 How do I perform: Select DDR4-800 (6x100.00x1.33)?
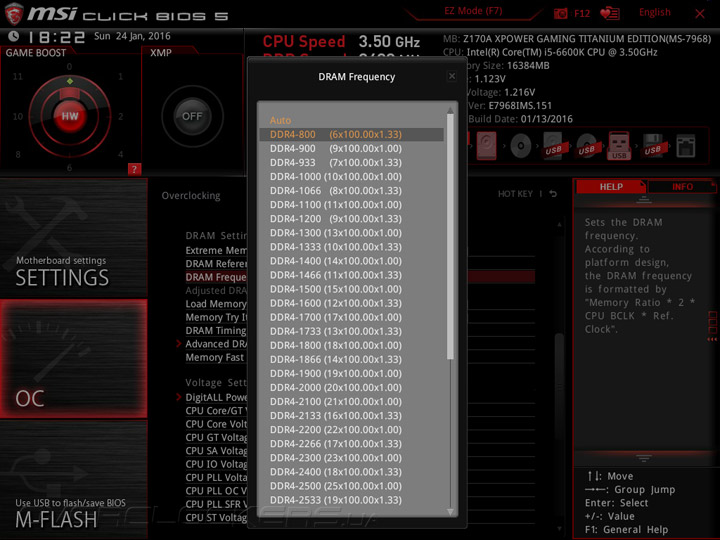pos(351,135)
